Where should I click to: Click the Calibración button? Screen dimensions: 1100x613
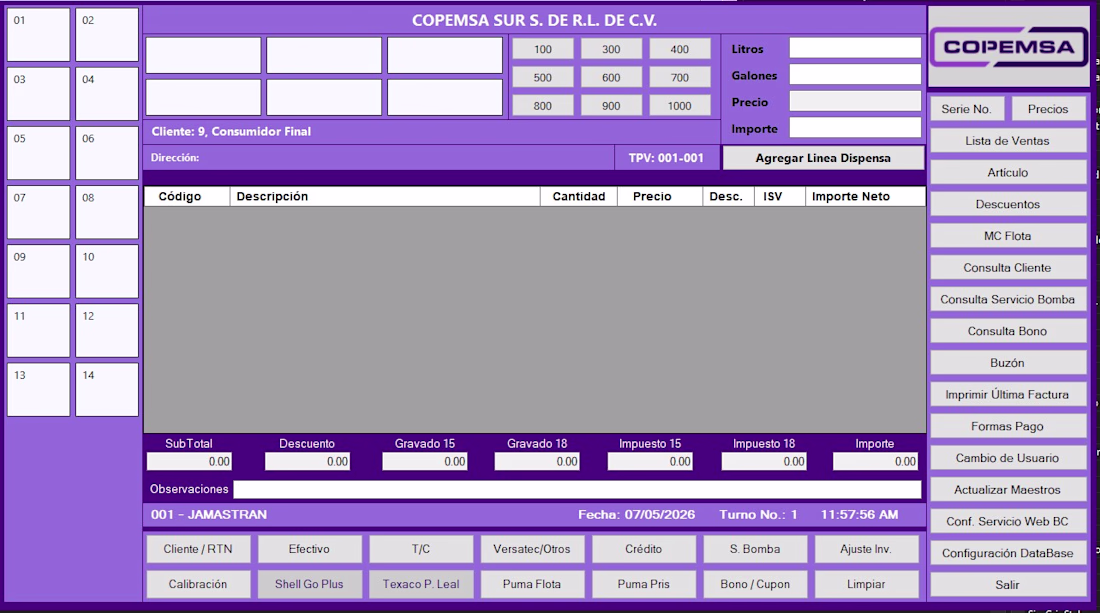pos(198,584)
